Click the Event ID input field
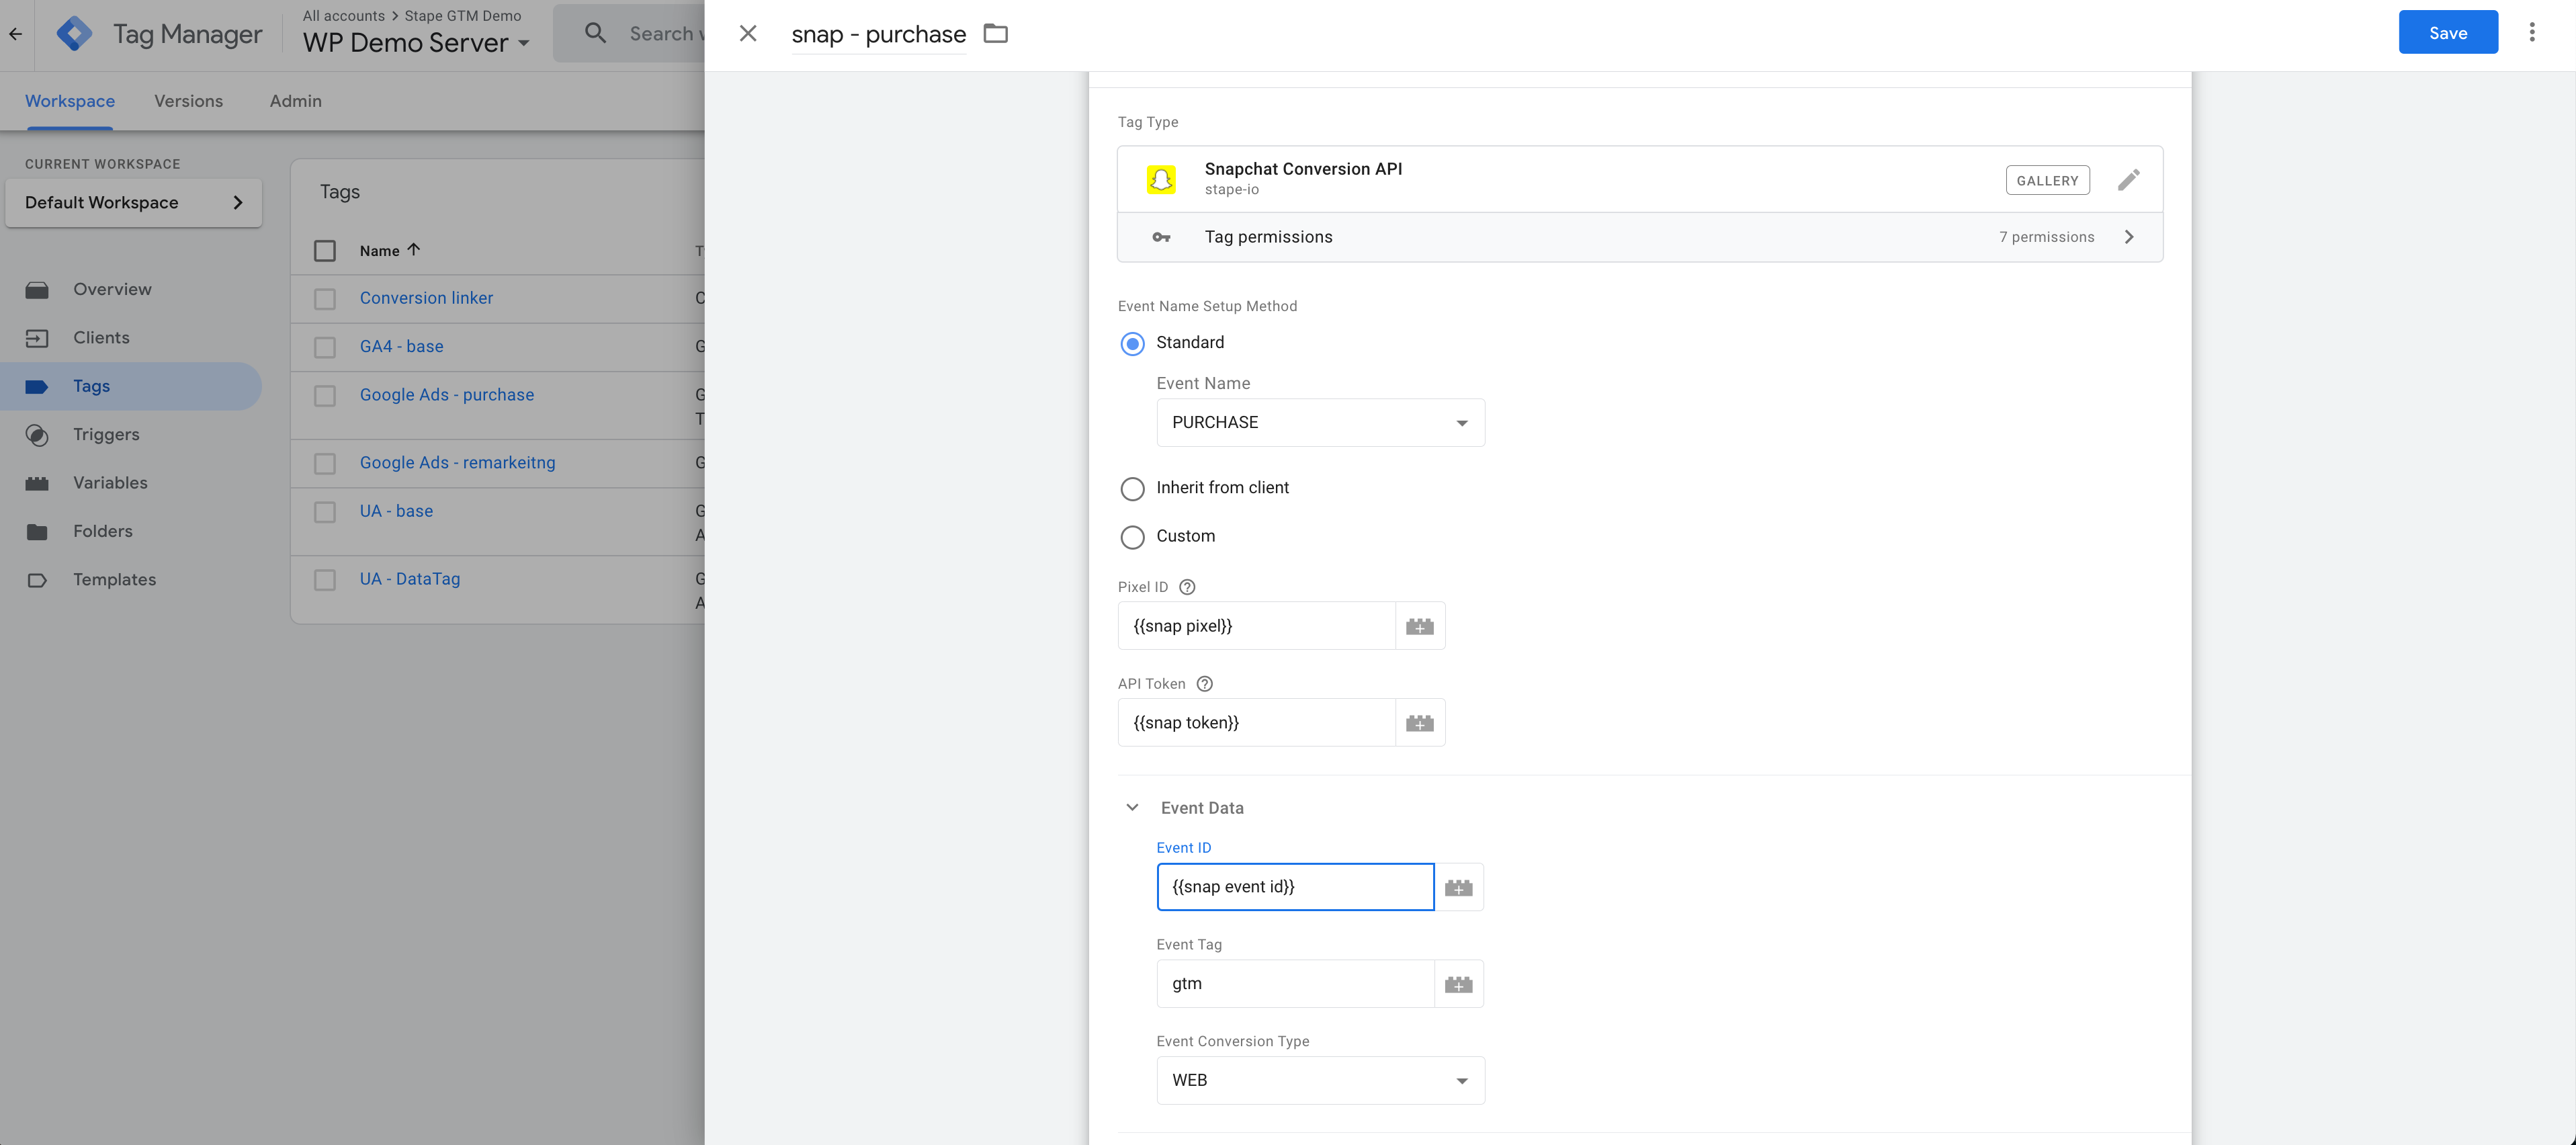Image resolution: width=2576 pixels, height=1145 pixels. pyautogui.click(x=1295, y=887)
